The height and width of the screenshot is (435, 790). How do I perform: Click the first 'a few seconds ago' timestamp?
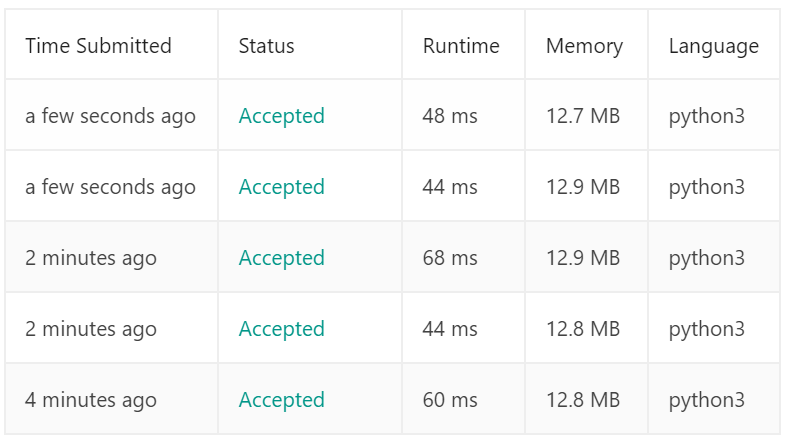(x=110, y=116)
